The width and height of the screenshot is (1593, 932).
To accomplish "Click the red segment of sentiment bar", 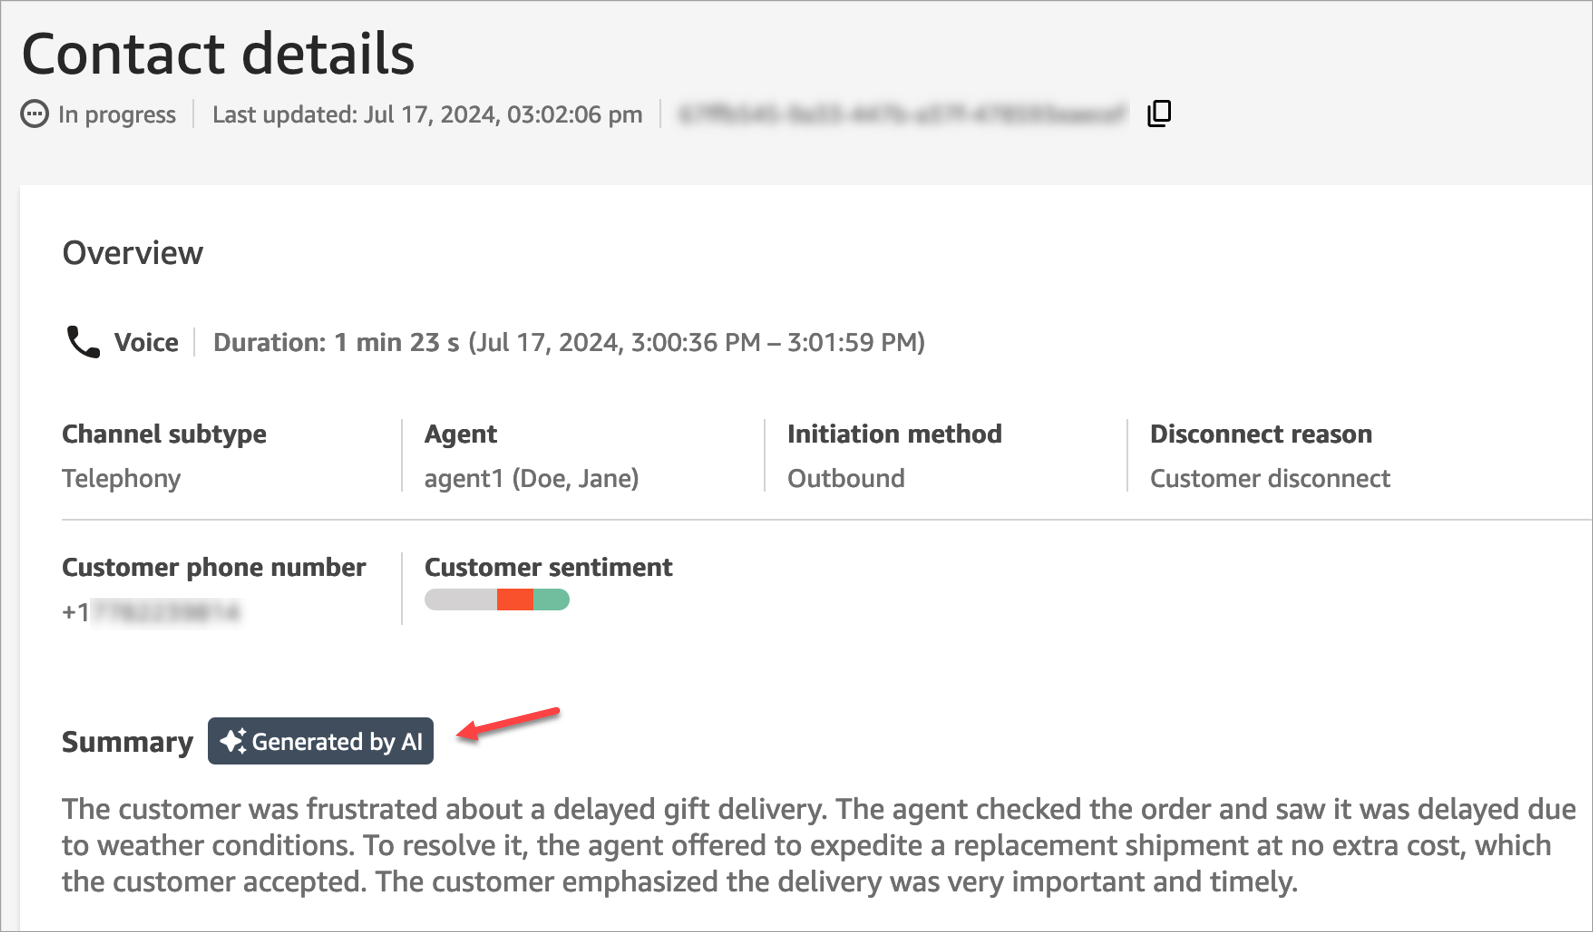I will click(514, 599).
